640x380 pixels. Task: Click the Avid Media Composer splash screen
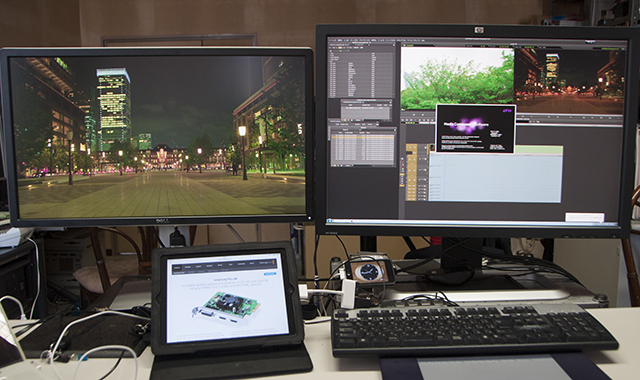click(476, 129)
